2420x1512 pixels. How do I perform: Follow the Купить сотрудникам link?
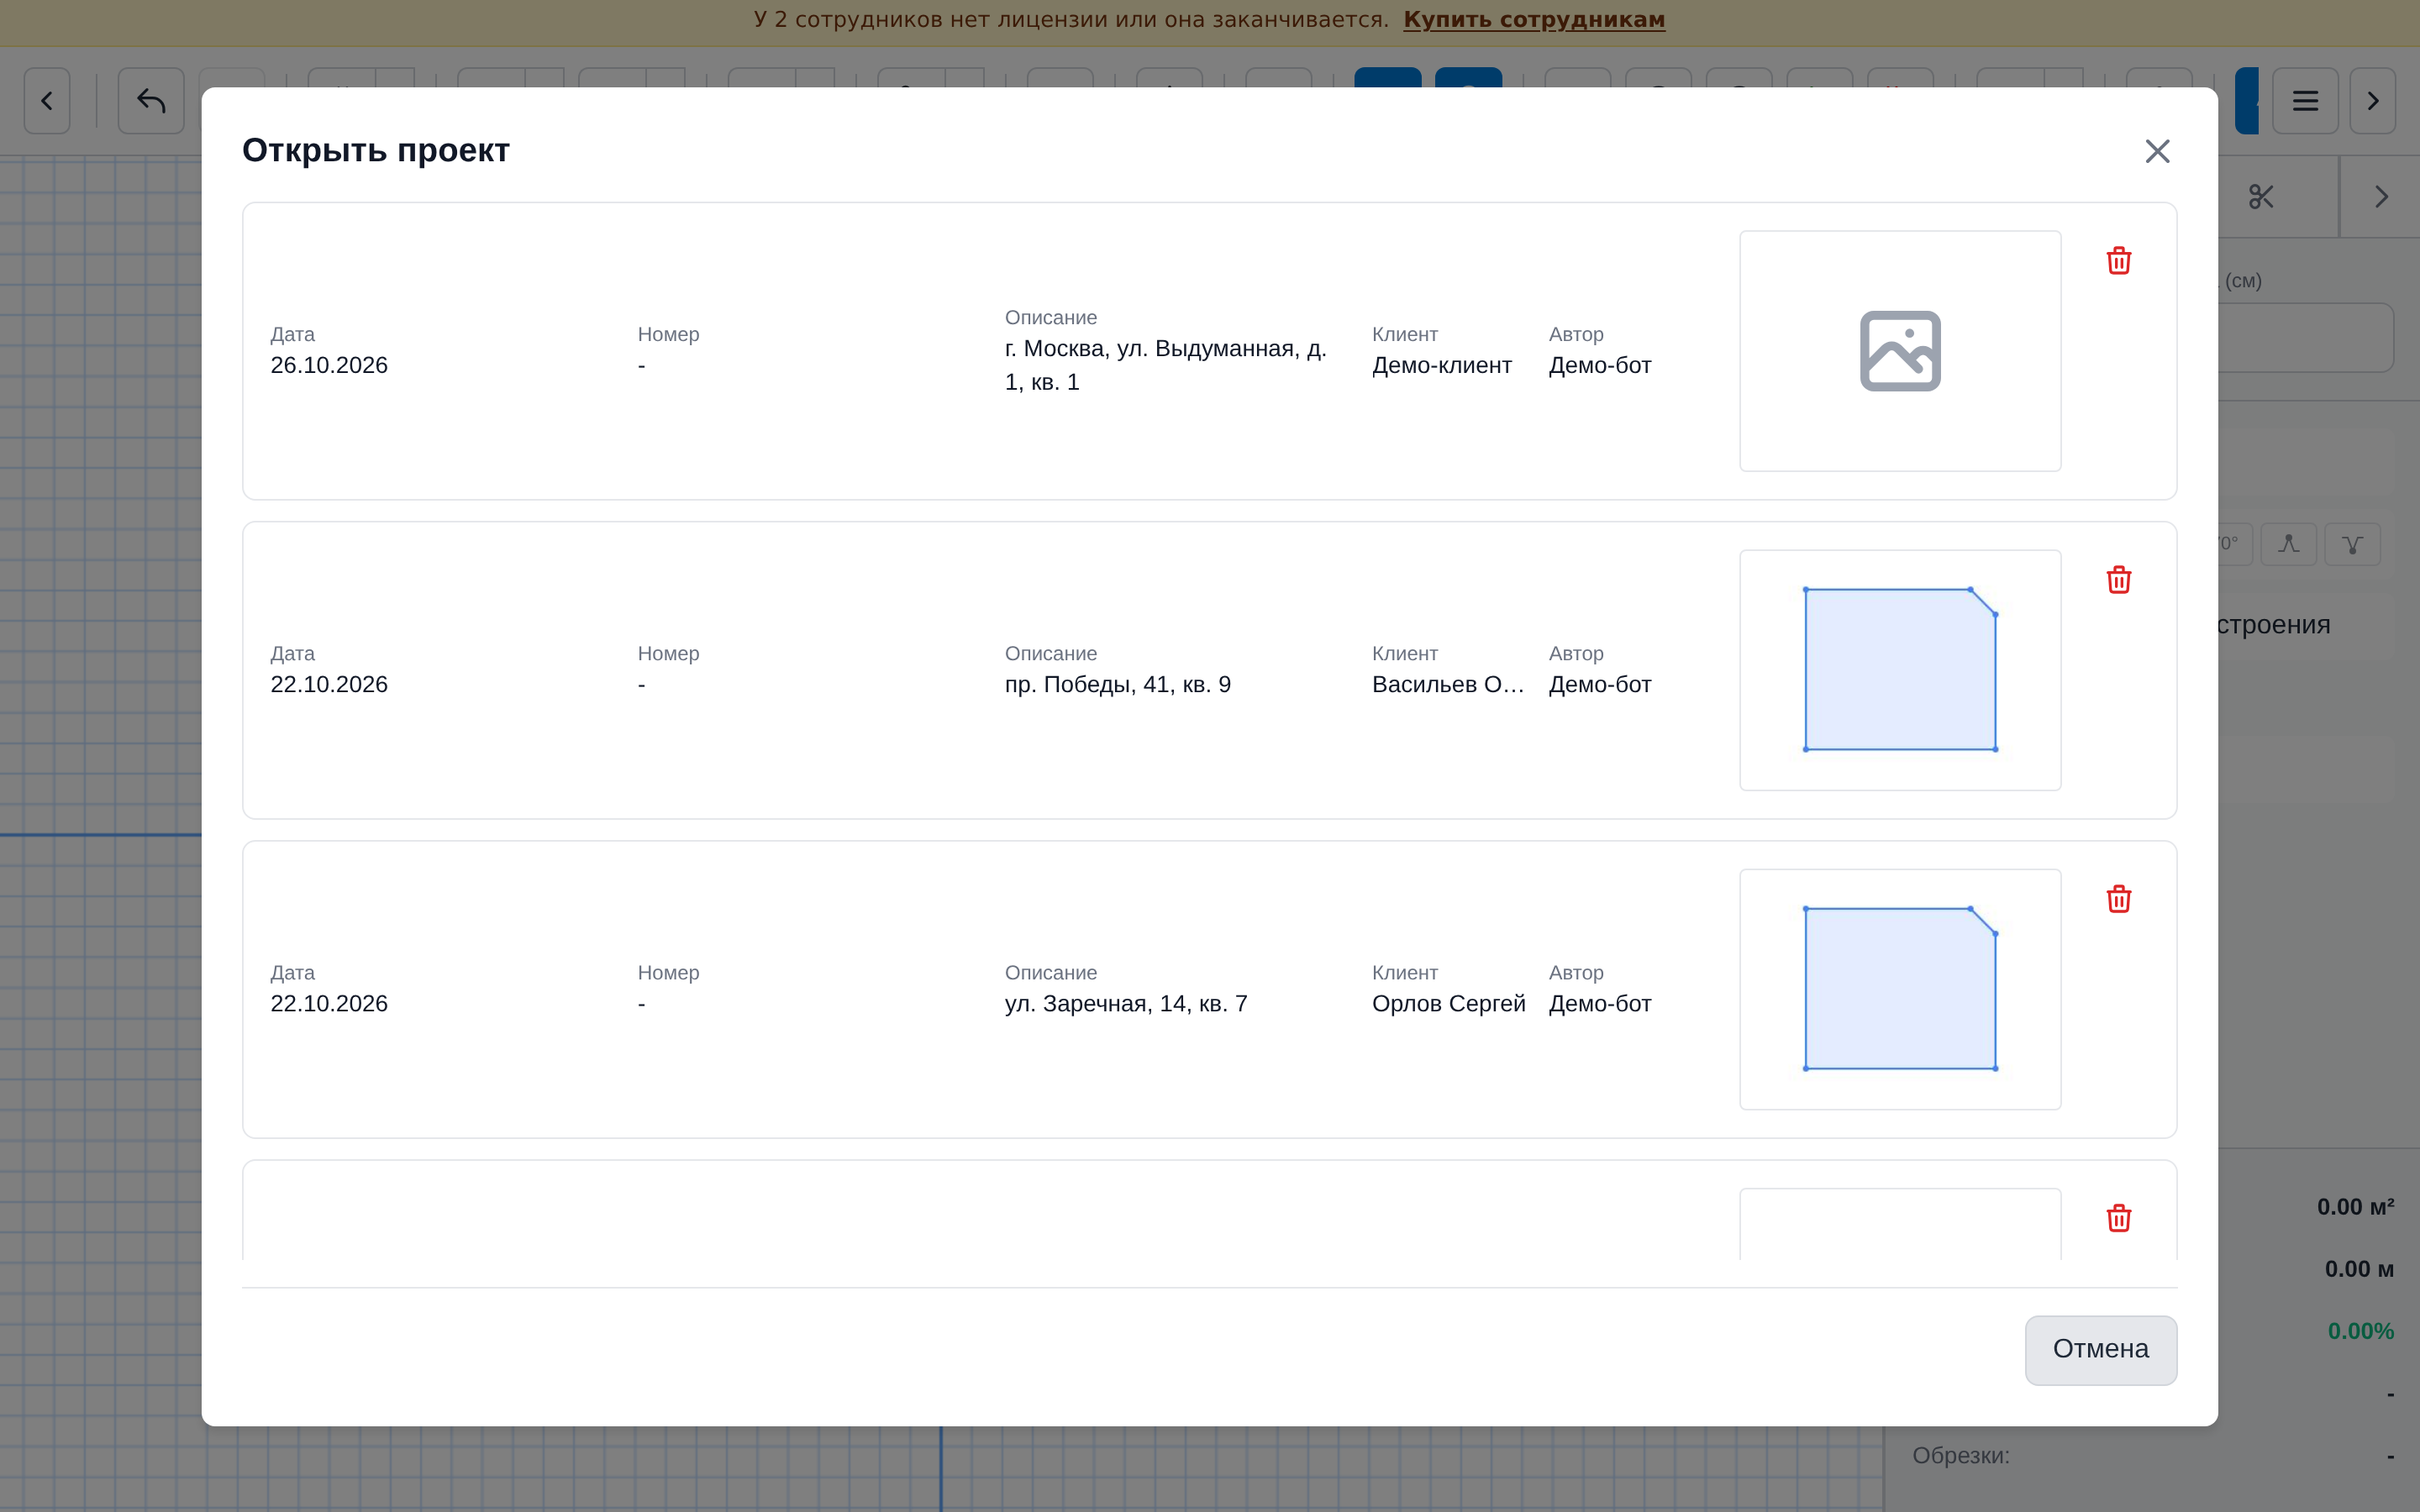click(1534, 20)
